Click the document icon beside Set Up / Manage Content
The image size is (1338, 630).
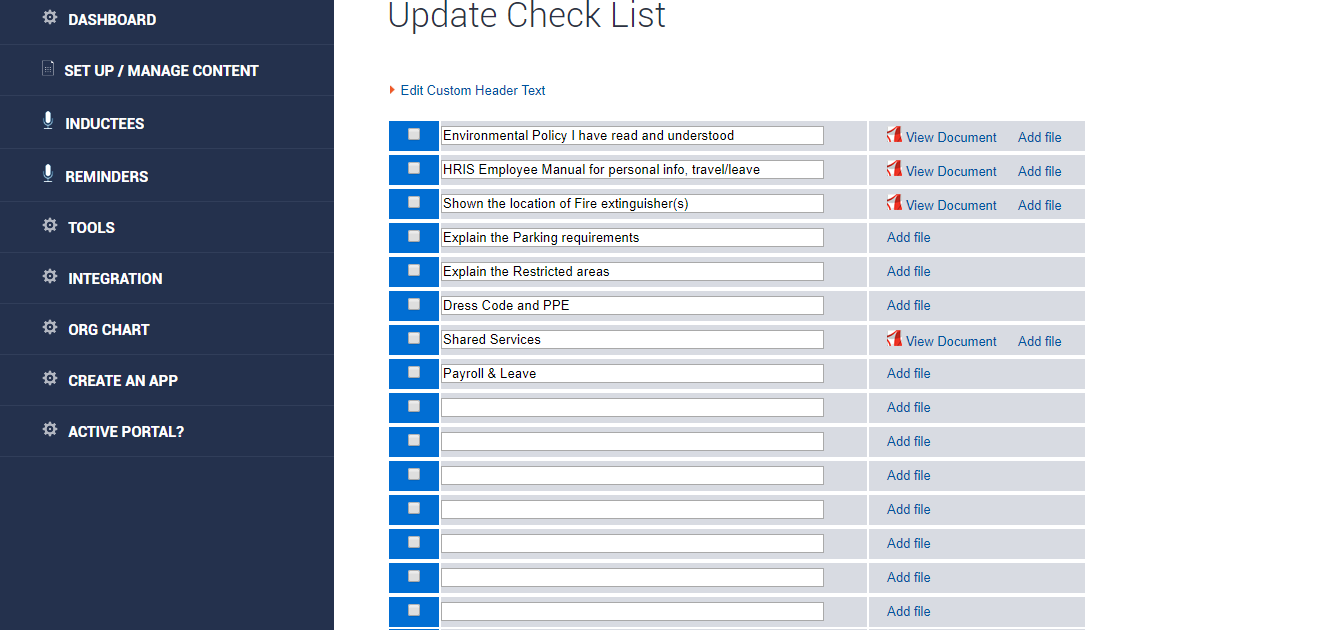[x=48, y=69]
